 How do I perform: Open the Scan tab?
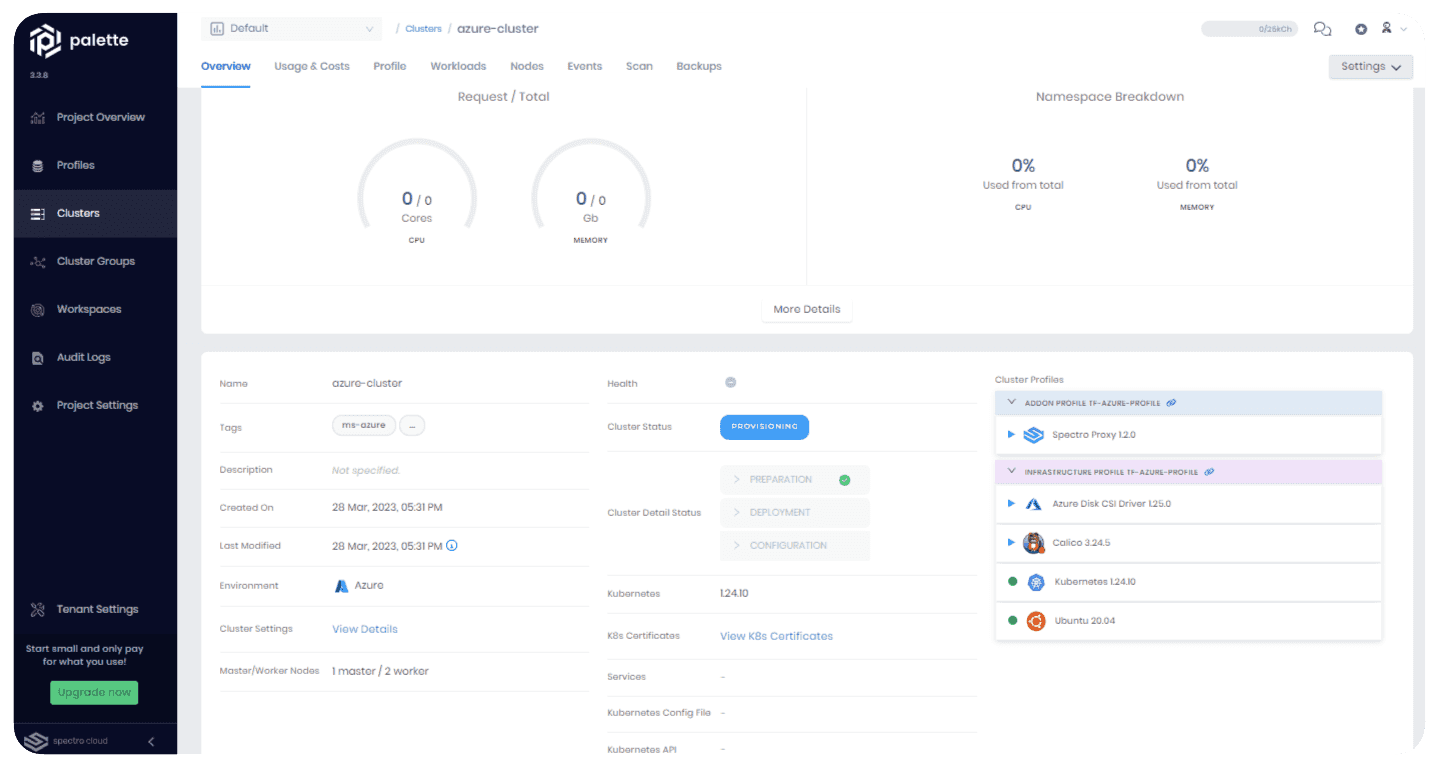[x=639, y=66]
